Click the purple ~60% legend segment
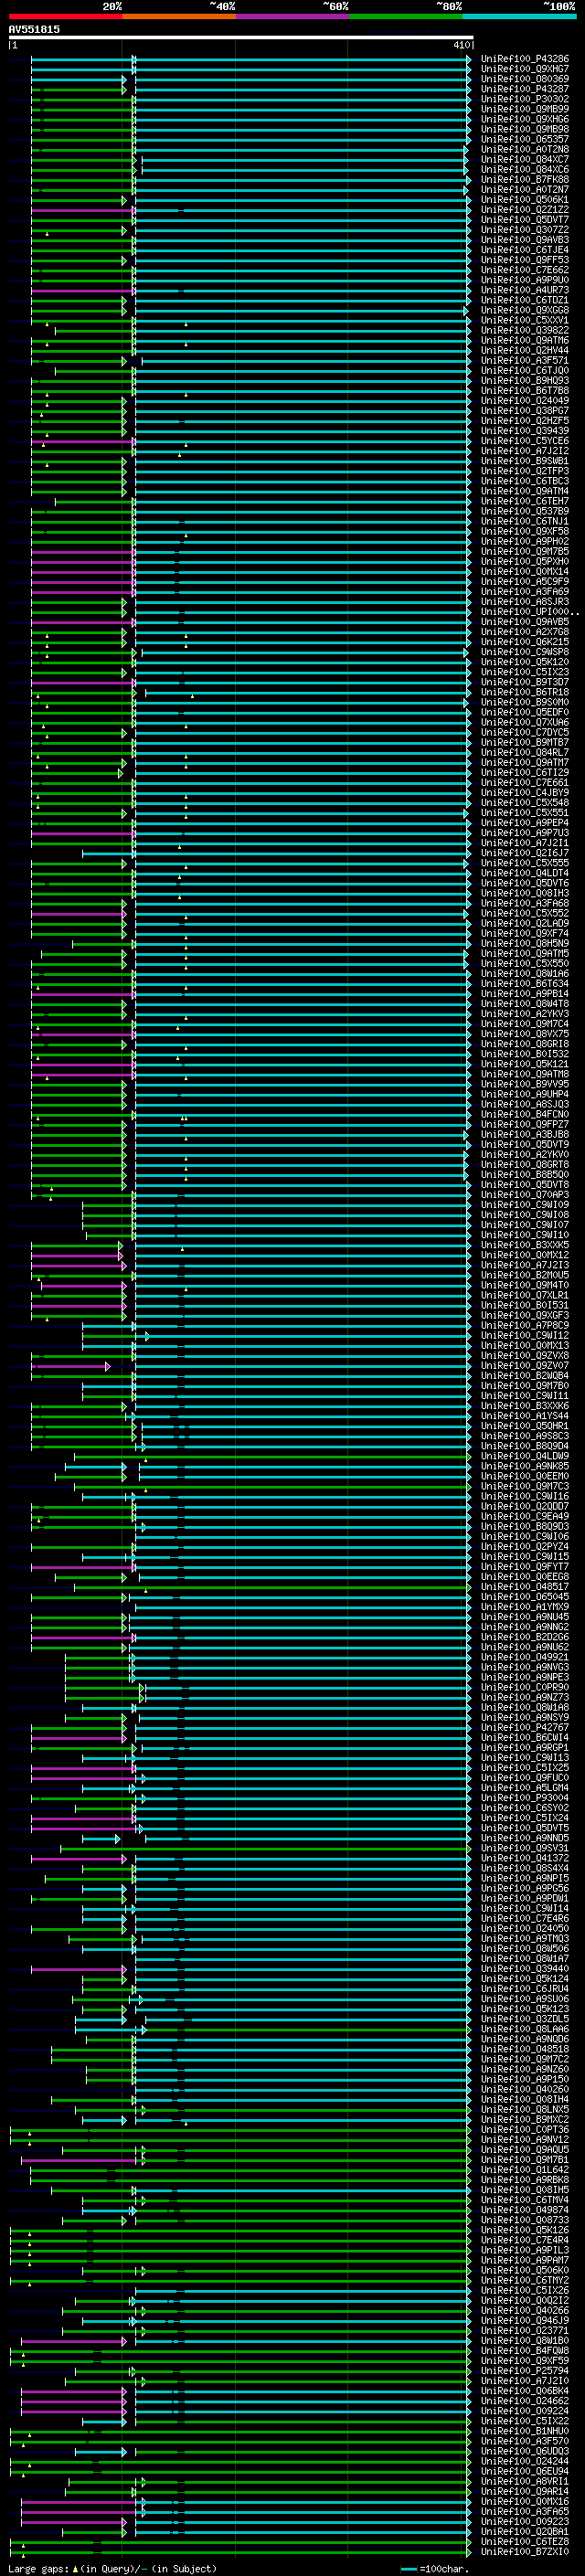The width and height of the screenshot is (585, 2576). pos(292,16)
